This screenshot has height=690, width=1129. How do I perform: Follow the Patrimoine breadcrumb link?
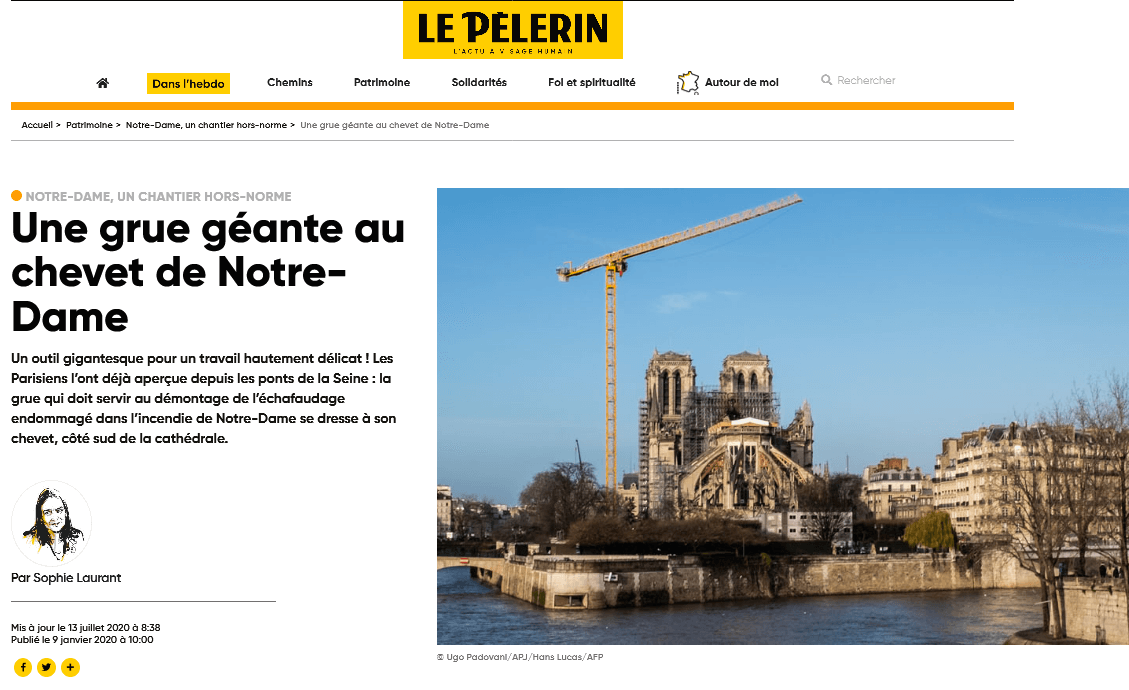pos(89,125)
